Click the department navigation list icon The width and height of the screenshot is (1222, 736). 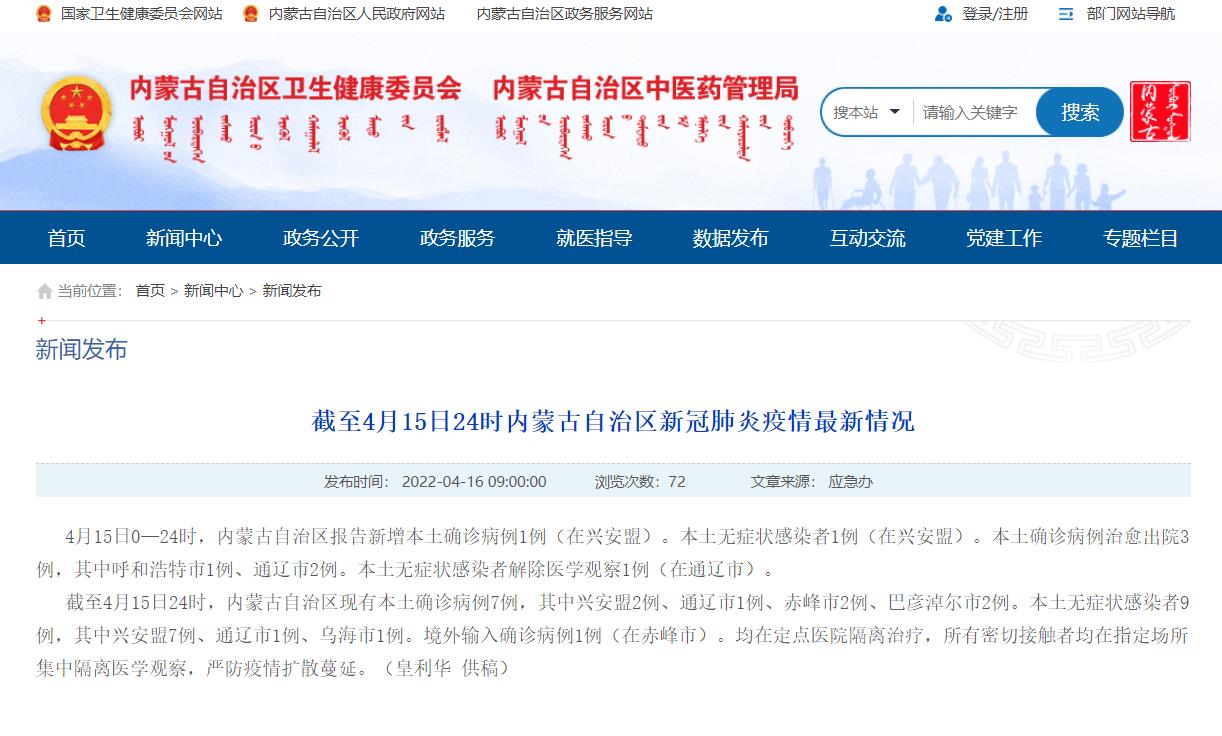tap(1066, 14)
